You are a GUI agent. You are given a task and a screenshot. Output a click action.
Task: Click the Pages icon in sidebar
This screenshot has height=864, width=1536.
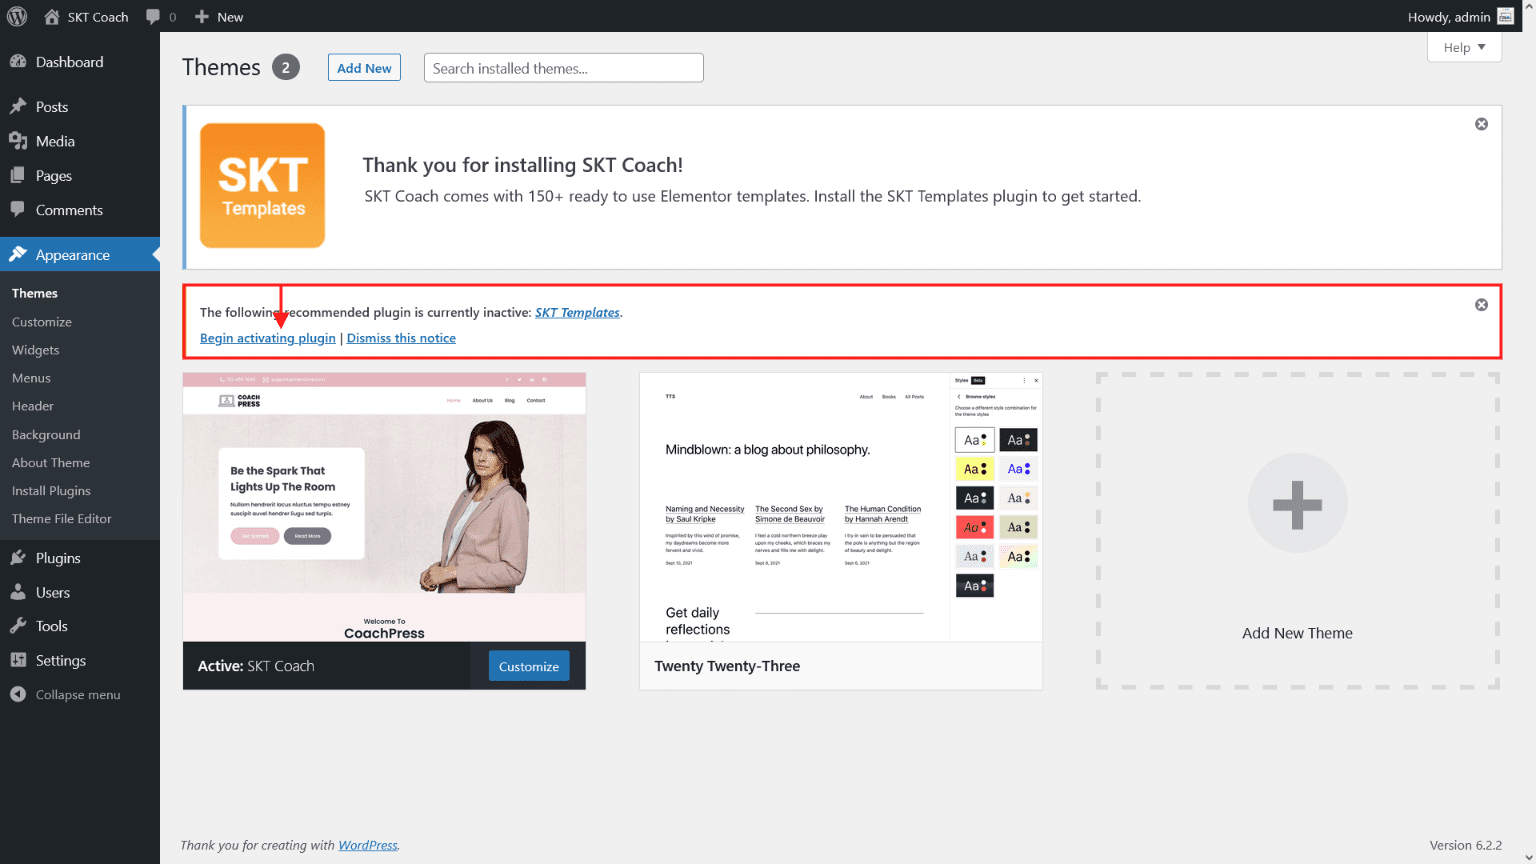18,175
